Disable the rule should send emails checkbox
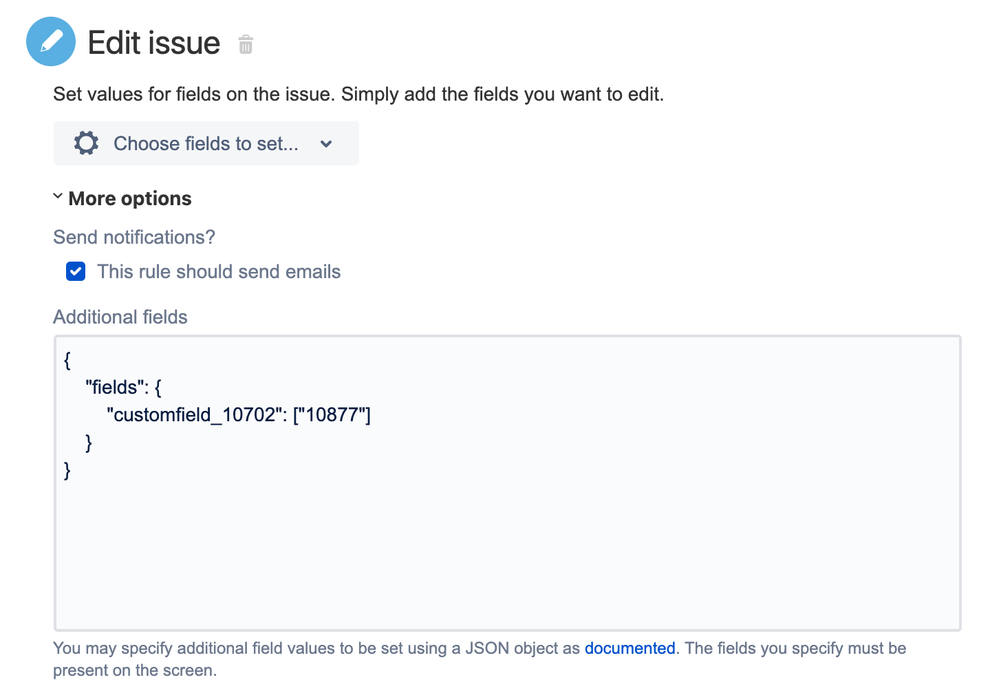This screenshot has height=698, width=999. tap(75, 271)
